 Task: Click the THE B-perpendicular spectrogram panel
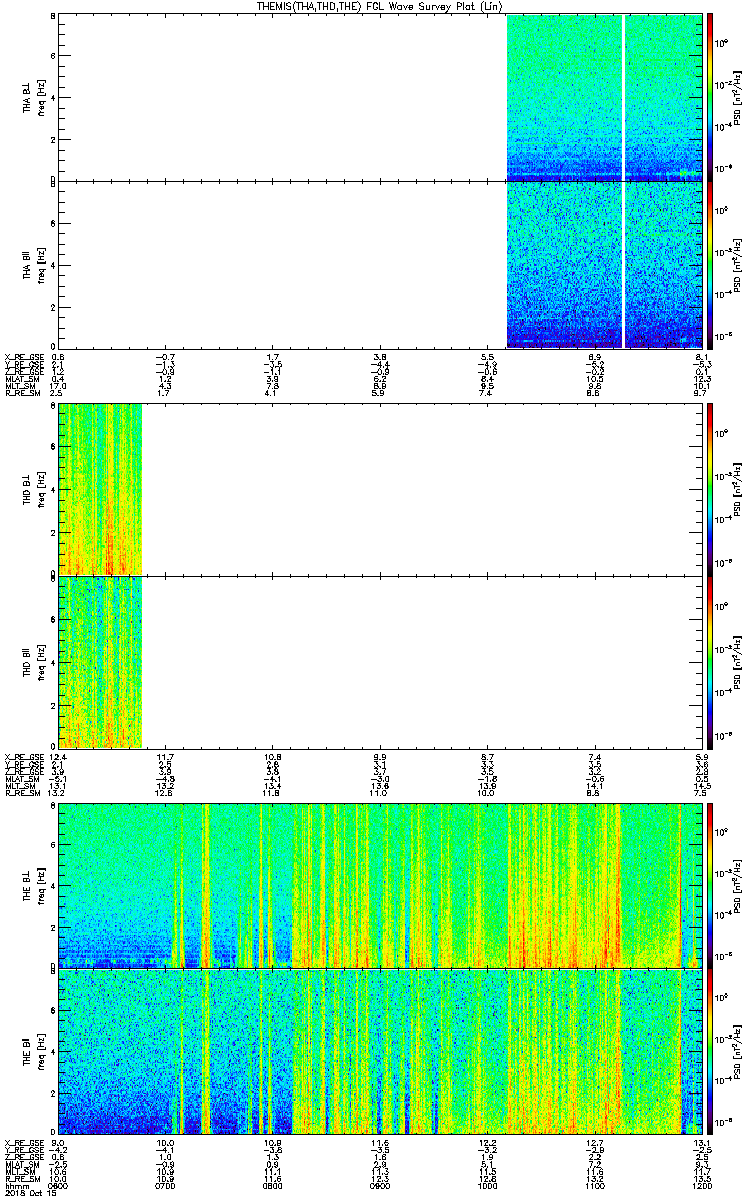[x=380, y=884]
